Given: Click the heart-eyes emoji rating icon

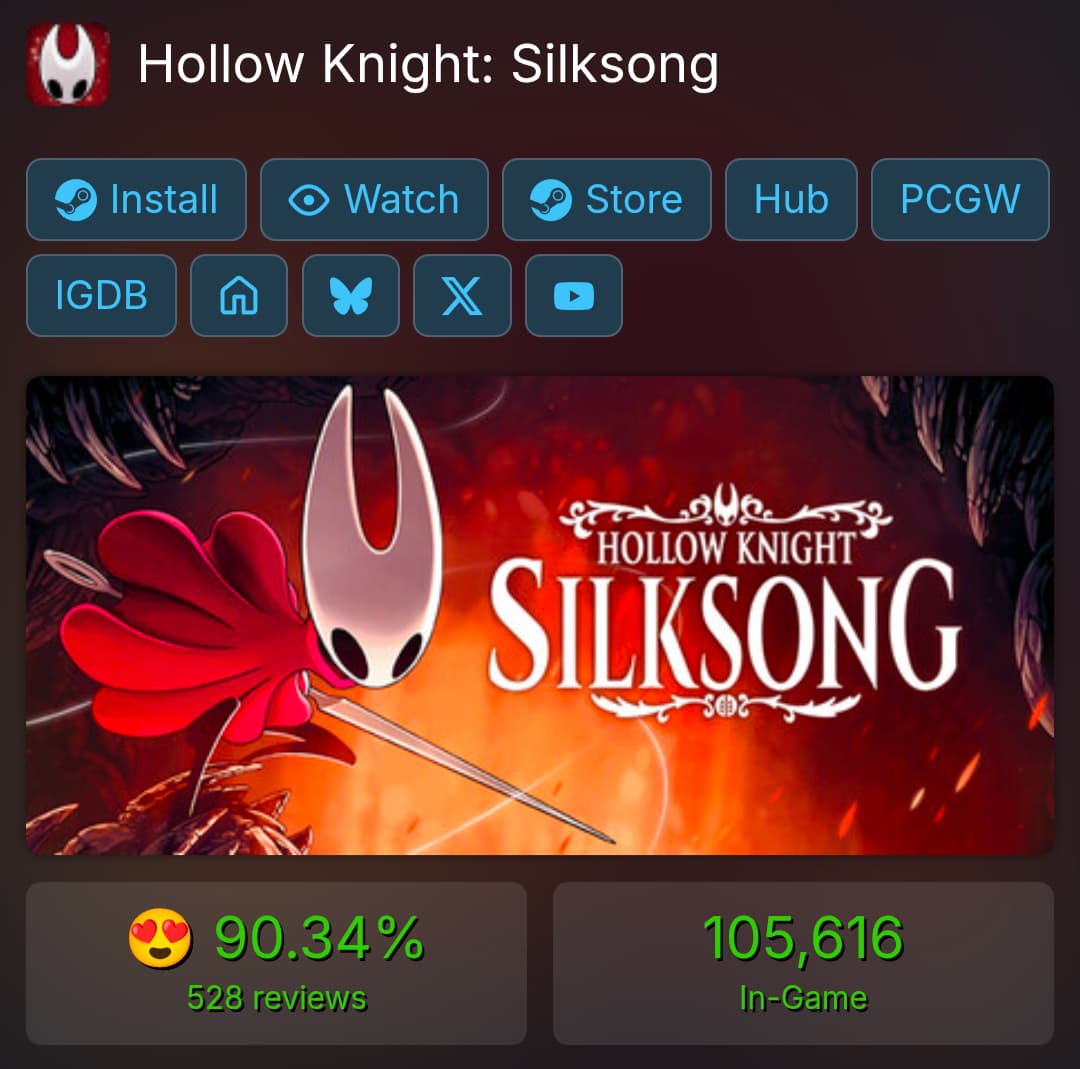Looking at the screenshot, I should (x=160, y=937).
